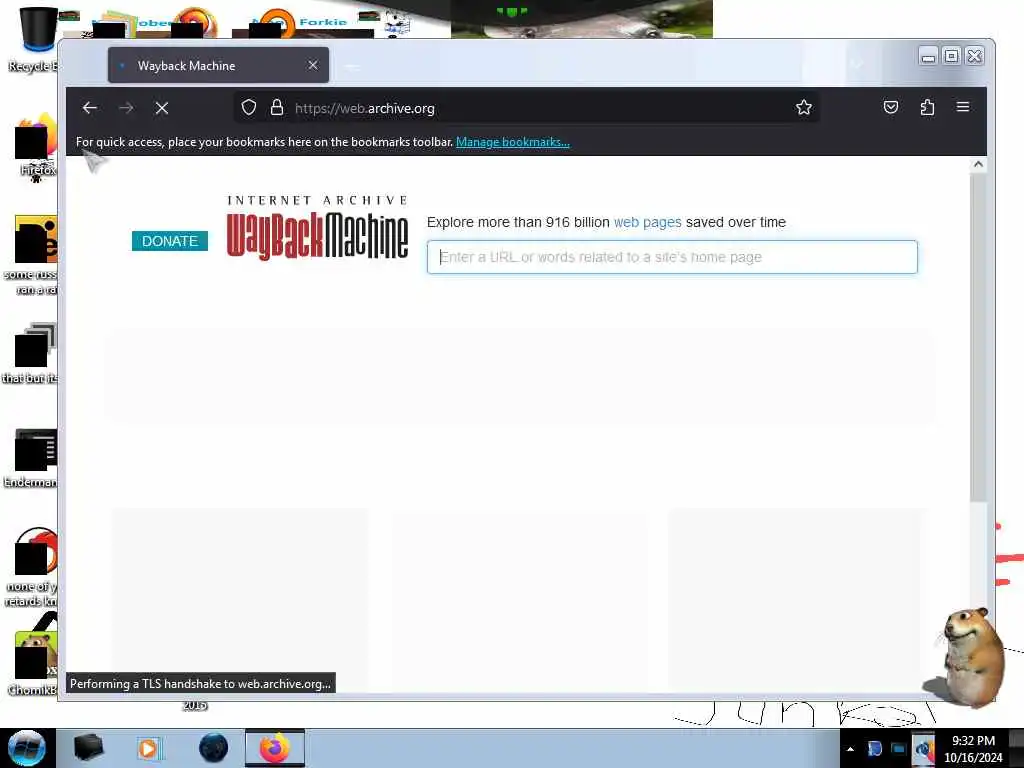The height and width of the screenshot is (768, 1024).
Task: Open the Manage bookmarks link
Action: [513, 142]
